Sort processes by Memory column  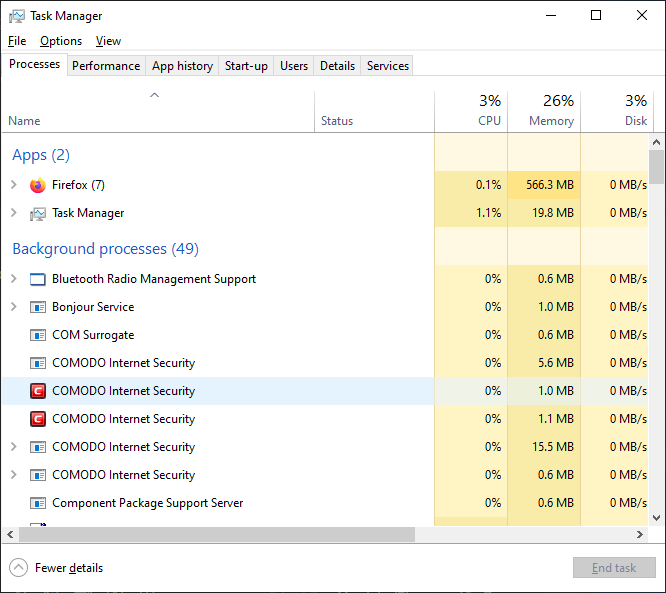point(544,111)
